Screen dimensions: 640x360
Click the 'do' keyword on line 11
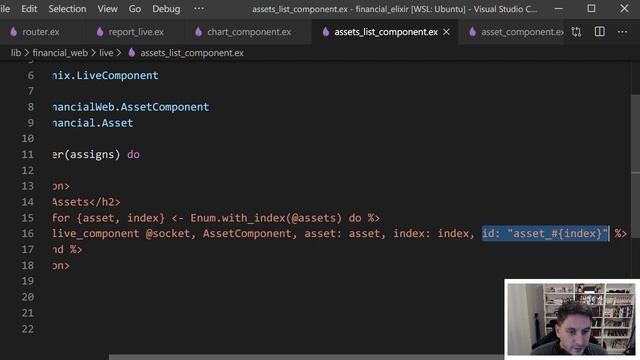pos(133,155)
